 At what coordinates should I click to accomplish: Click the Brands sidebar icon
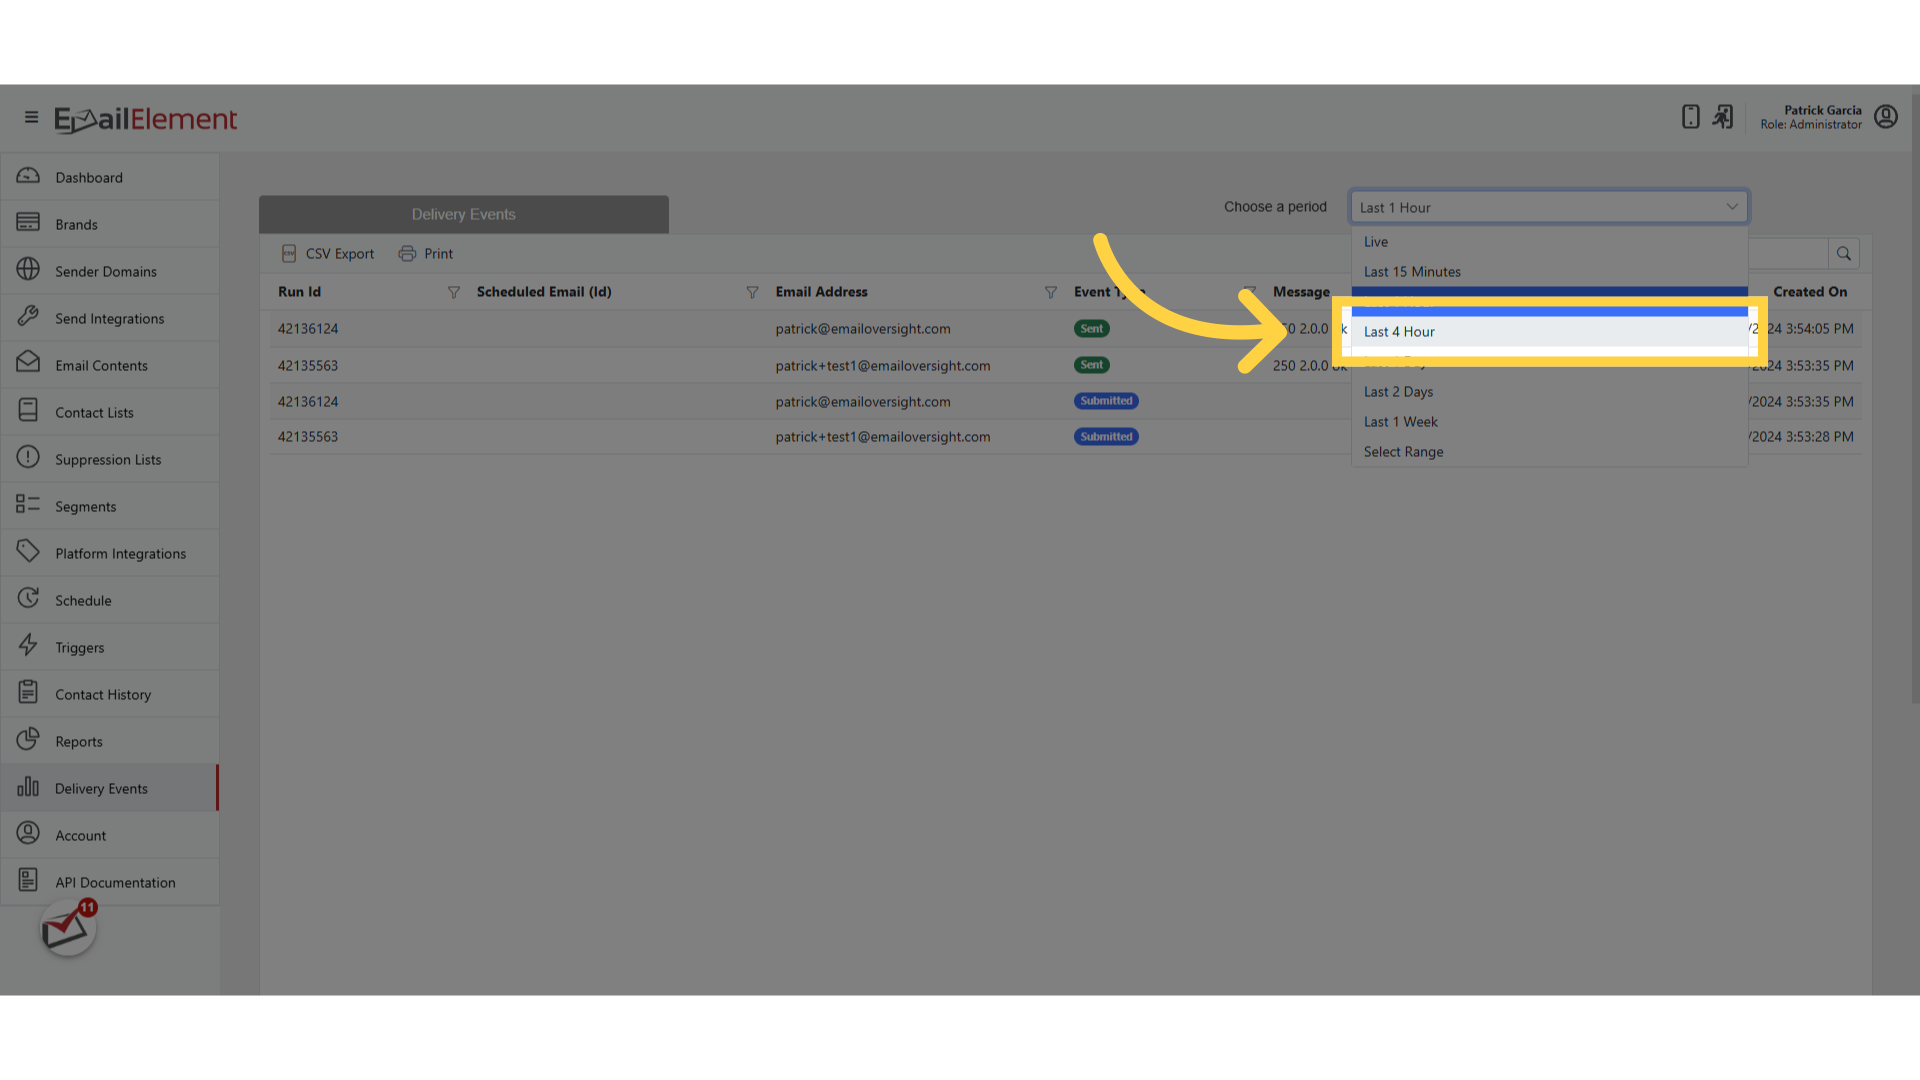pos(28,223)
